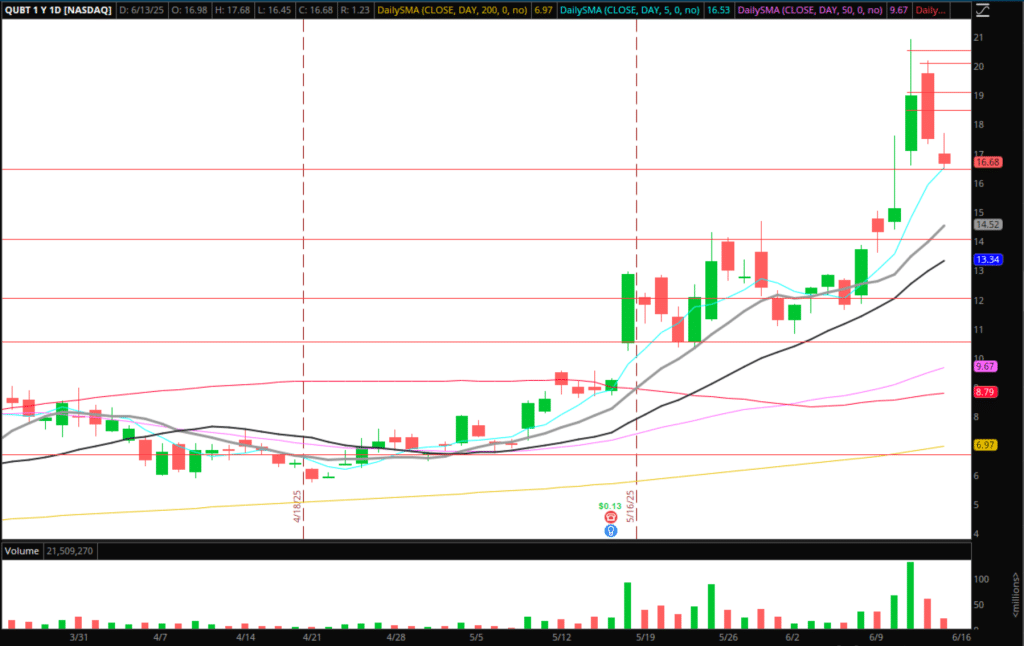Click the truncated red Daily... study label

point(931,10)
